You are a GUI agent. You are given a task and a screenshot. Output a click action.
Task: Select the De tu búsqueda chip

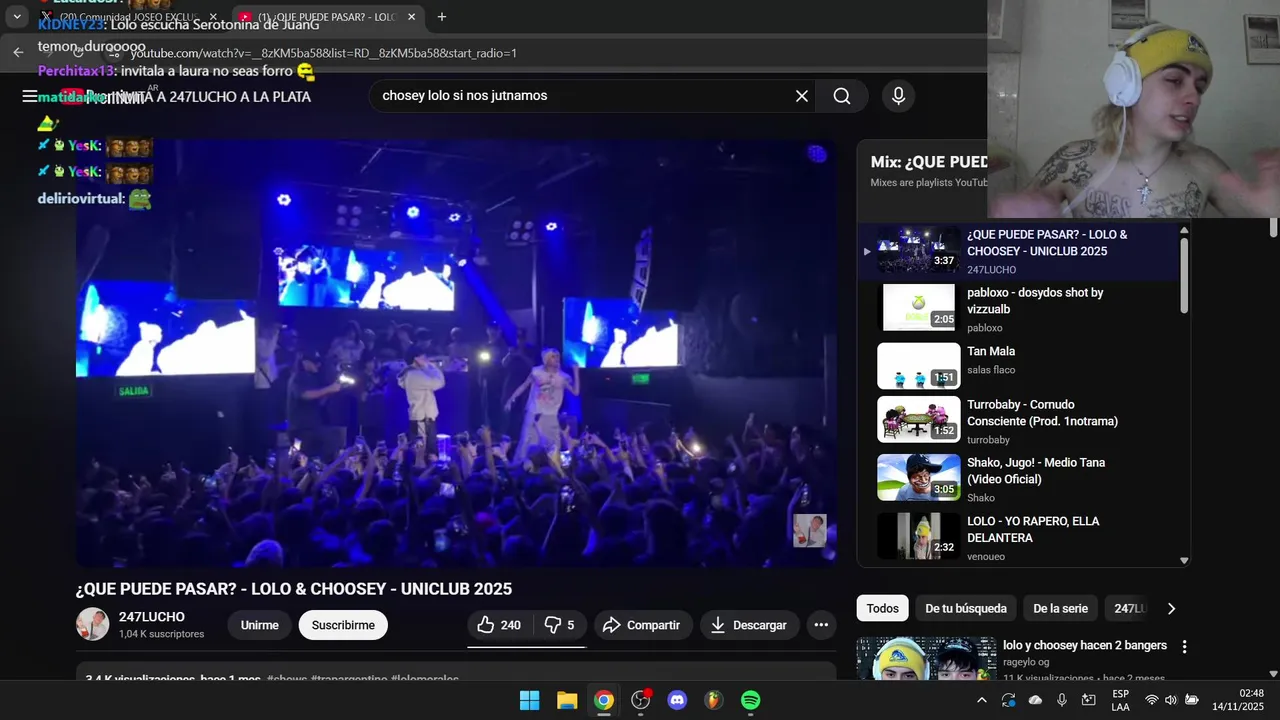966,608
